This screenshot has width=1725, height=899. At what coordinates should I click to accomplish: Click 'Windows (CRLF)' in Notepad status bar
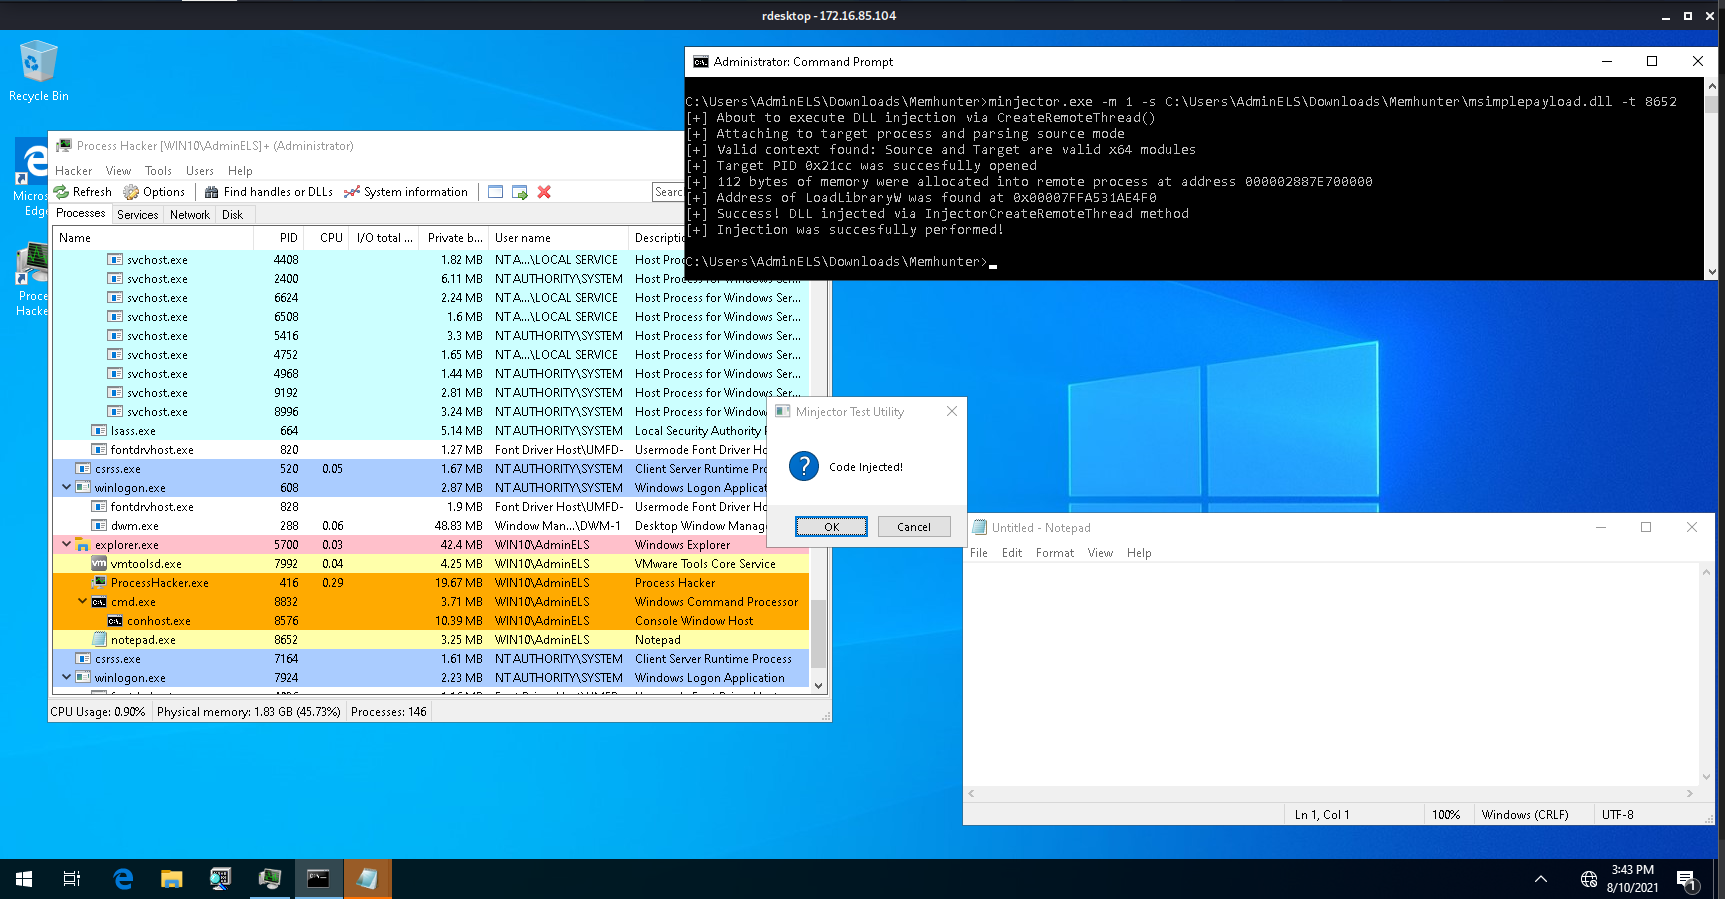[1525, 815]
